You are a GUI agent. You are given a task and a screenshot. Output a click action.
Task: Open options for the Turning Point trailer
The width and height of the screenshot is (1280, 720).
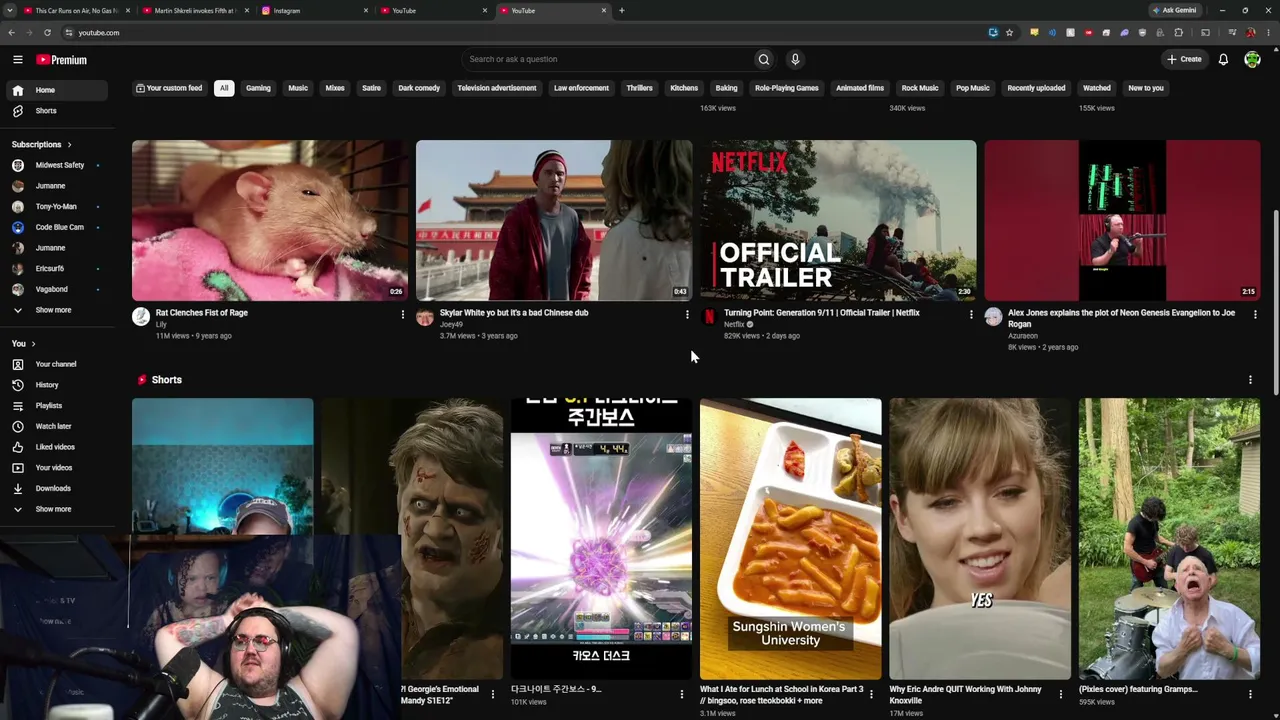971,315
